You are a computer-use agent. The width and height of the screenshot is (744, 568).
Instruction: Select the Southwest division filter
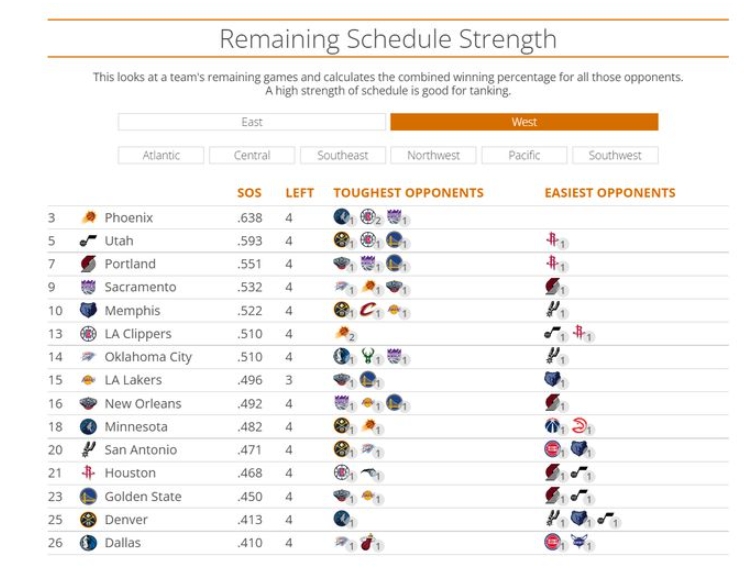[615, 155]
